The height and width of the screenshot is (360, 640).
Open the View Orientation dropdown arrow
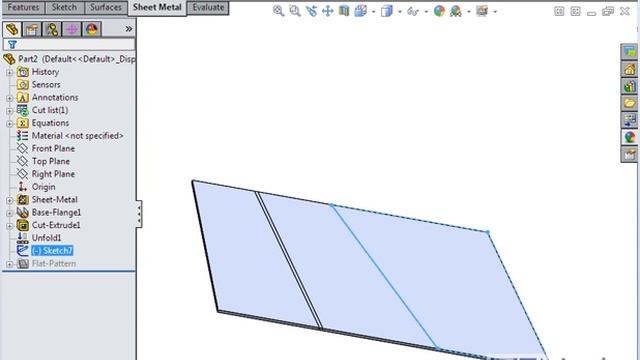point(373,11)
